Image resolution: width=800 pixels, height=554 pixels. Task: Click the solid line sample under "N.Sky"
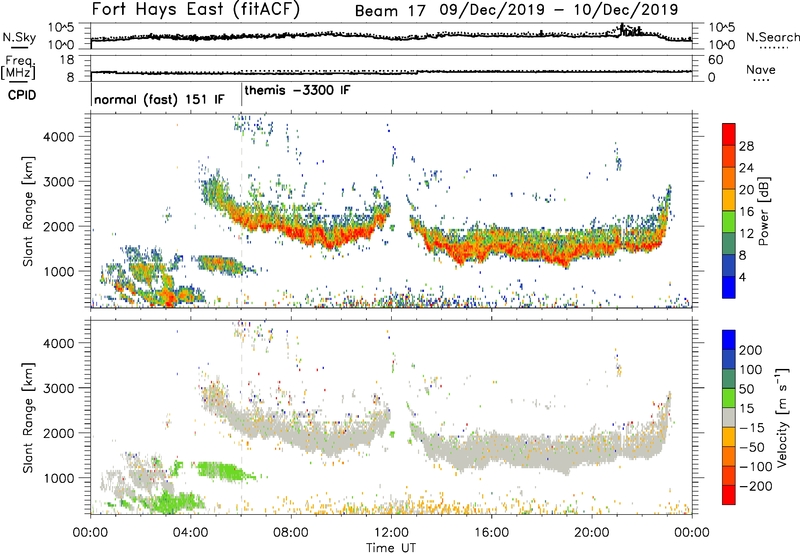tap(19, 47)
